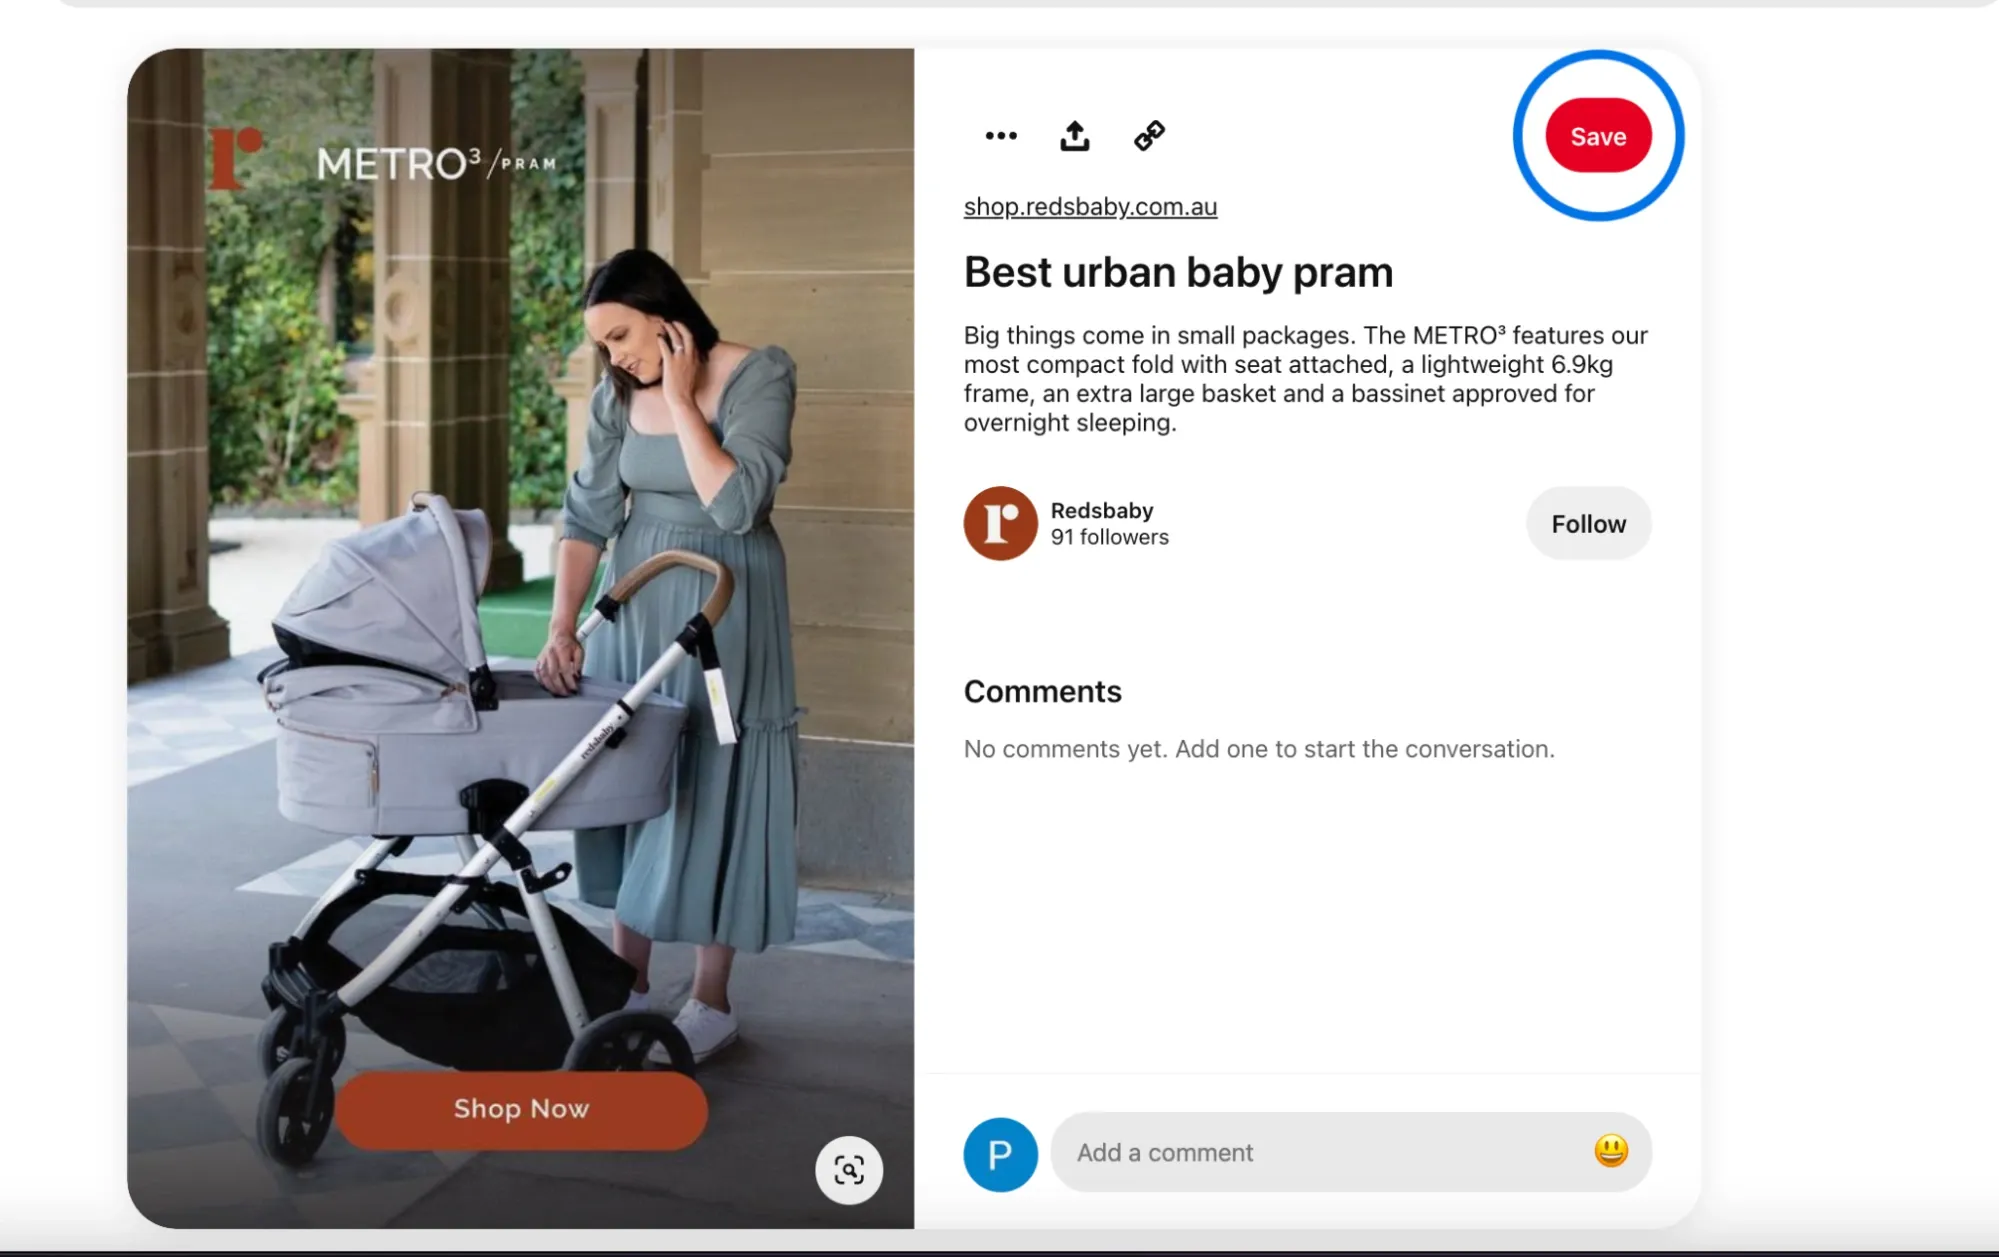Click the Best urban baby pram title
The height and width of the screenshot is (1258, 1999).
1178,272
